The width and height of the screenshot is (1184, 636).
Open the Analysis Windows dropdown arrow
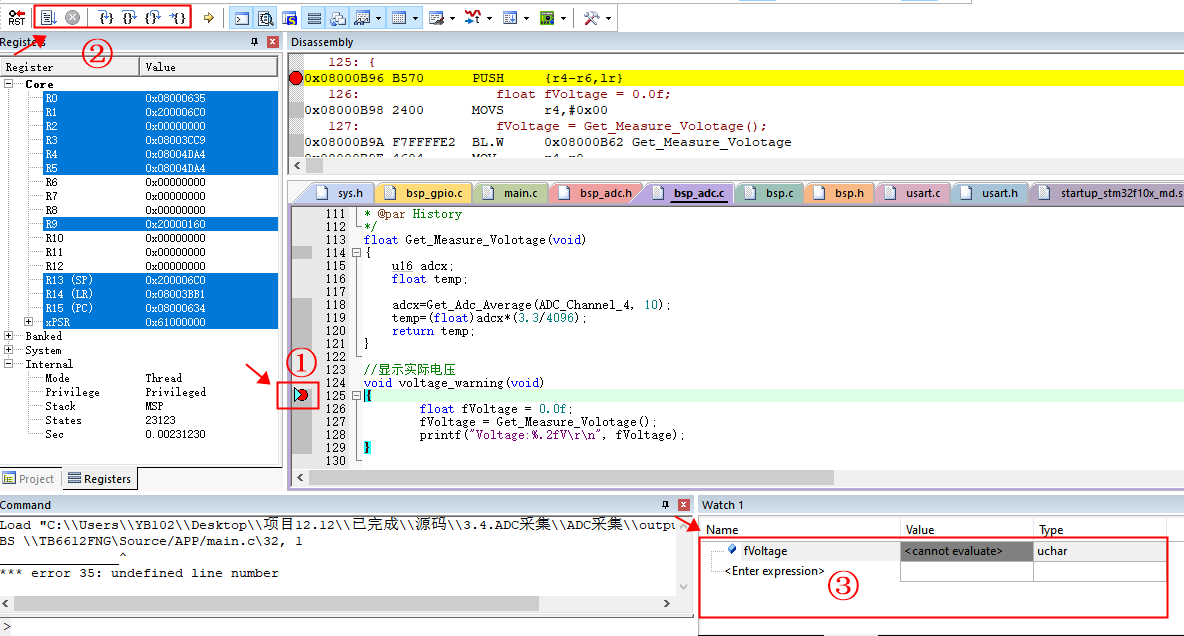click(489, 18)
